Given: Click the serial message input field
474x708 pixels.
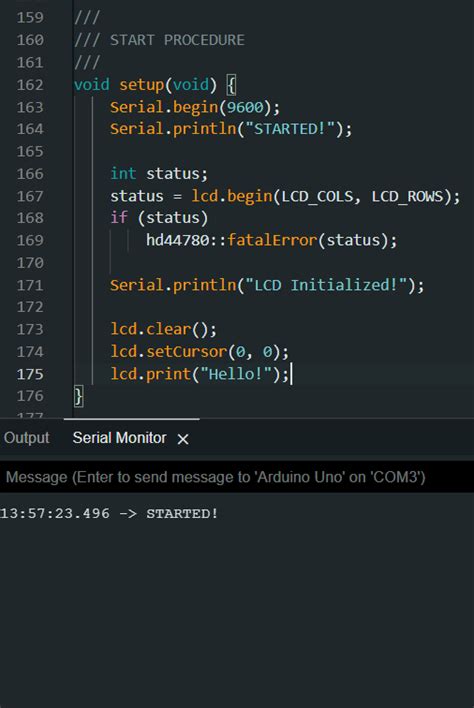Looking at the screenshot, I should (x=237, y=477).
